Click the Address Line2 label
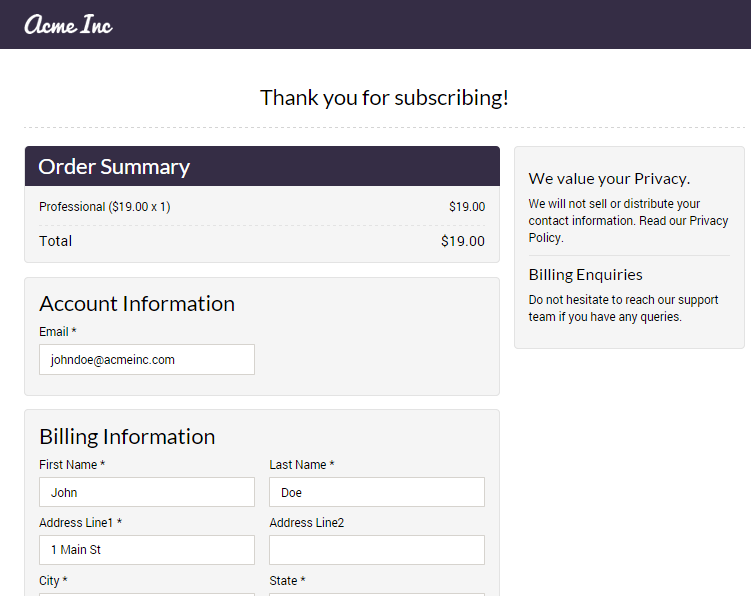Viewport: 751px width, 596px height. click(306, 523)
